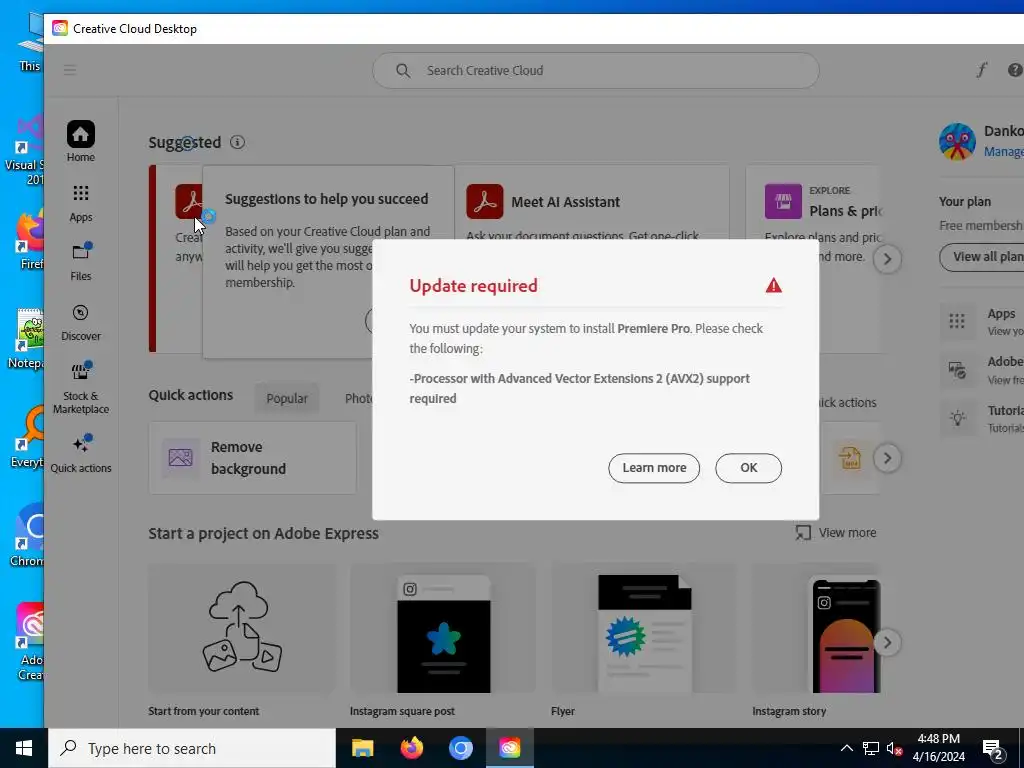The image size is (1024, 768).
Task: Click the purple Plans & pricing store icon
Action: [x=783, y=201]
